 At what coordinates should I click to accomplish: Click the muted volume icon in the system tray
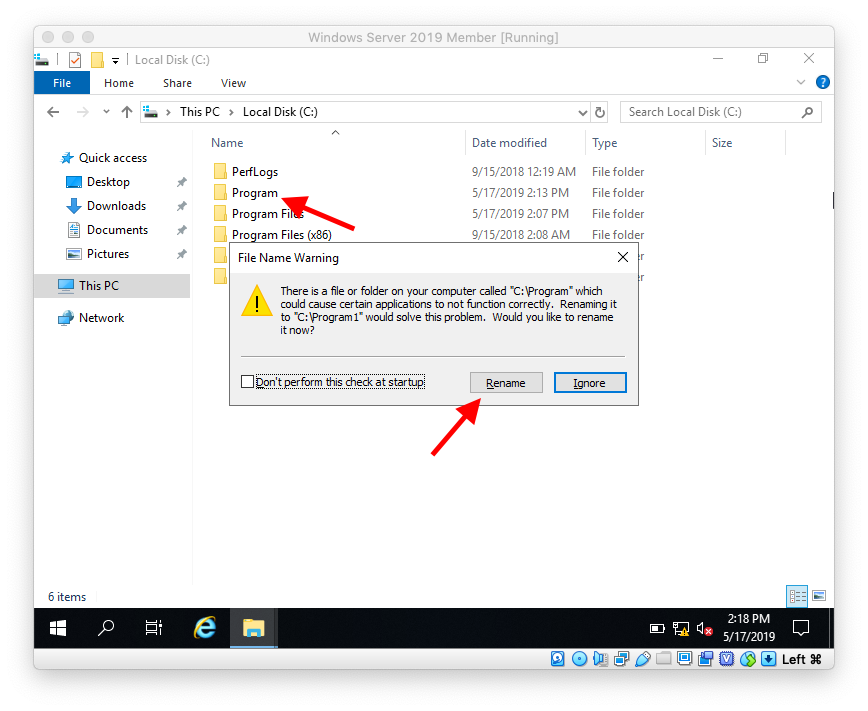pos(706,629)
